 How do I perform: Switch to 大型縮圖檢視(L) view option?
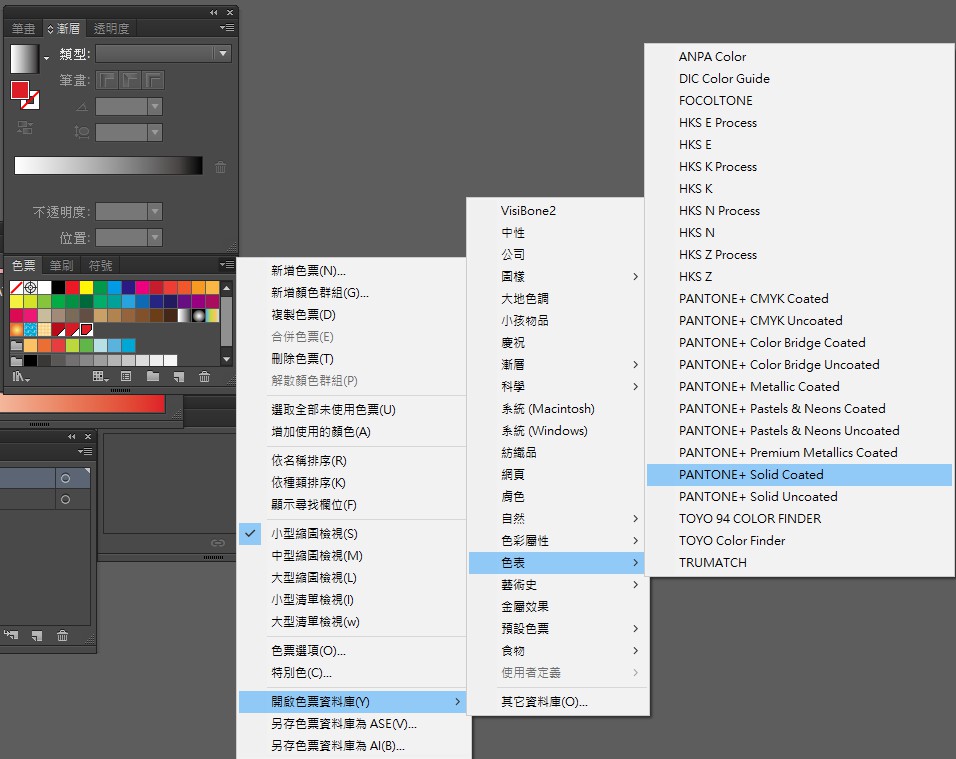[x=351, y=577]
